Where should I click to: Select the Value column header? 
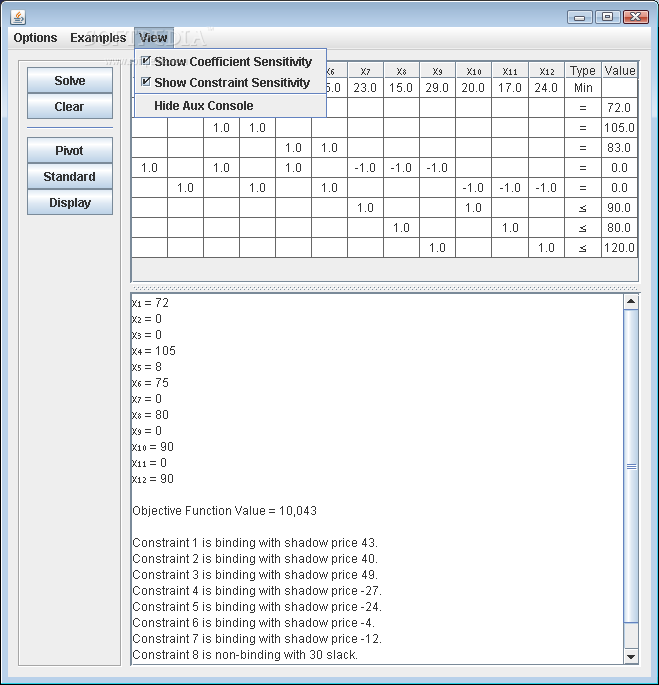point(620,71)
